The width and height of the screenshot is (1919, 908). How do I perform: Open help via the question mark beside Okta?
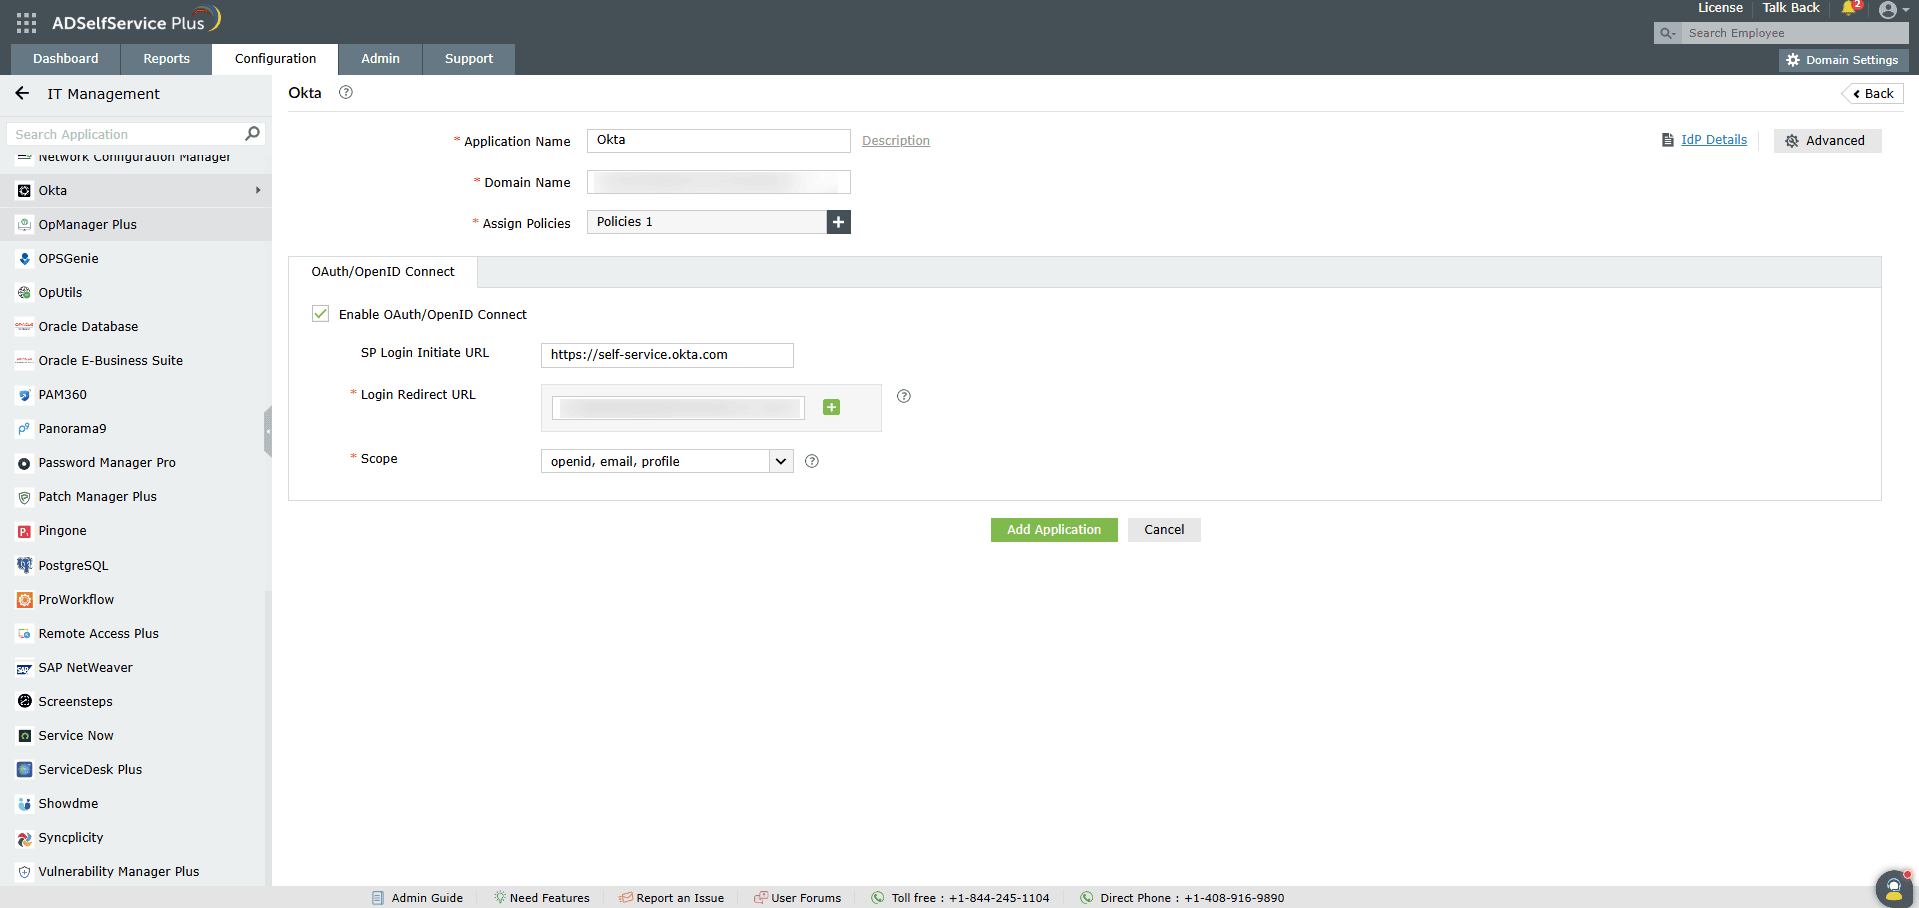point(346,92)
